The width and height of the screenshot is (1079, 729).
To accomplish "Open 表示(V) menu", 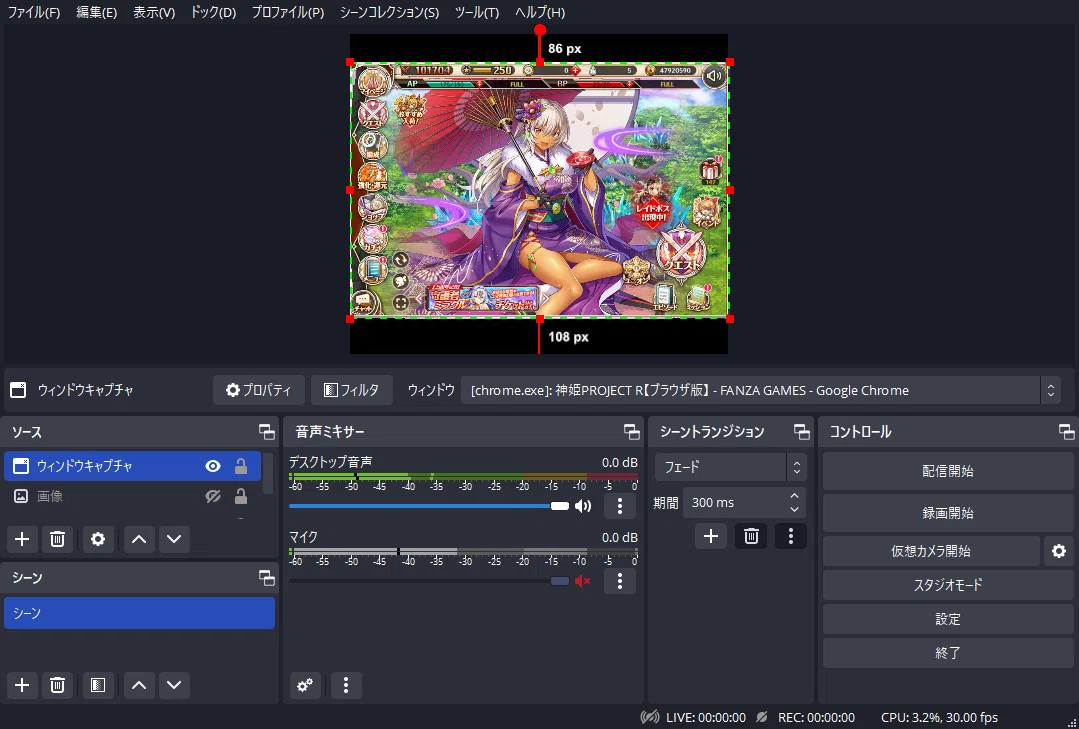I will coord(154,12).
